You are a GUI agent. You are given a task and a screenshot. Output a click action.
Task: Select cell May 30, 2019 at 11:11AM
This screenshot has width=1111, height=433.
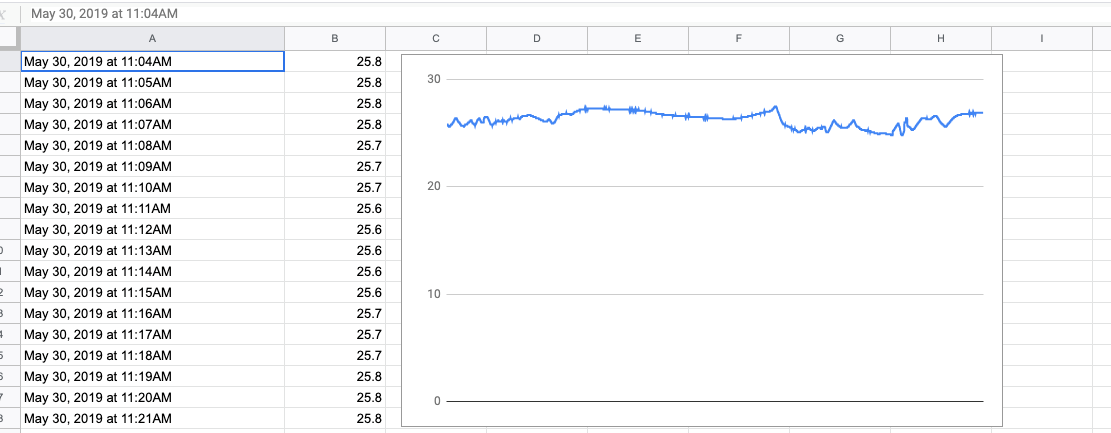(152, 208)
